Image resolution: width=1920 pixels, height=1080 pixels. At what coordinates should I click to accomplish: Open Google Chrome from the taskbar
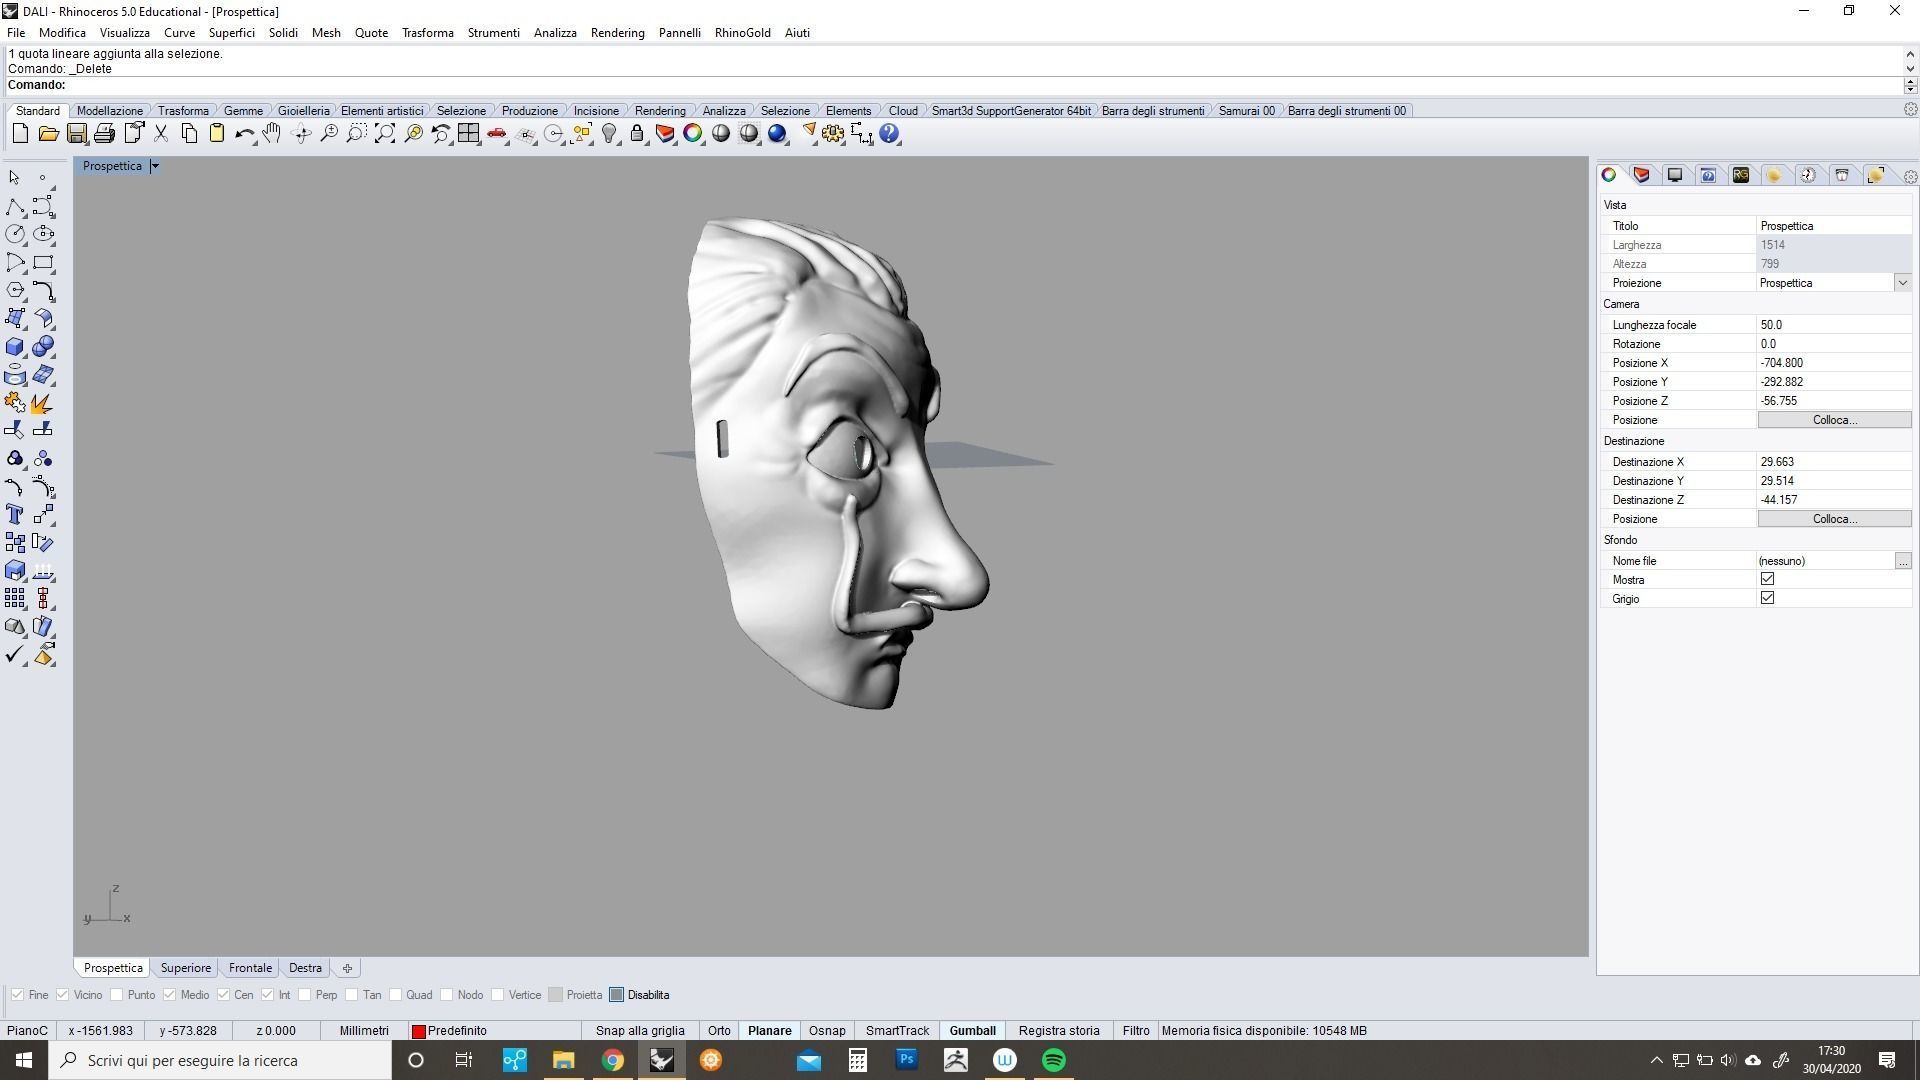(x=613, y=1060)
